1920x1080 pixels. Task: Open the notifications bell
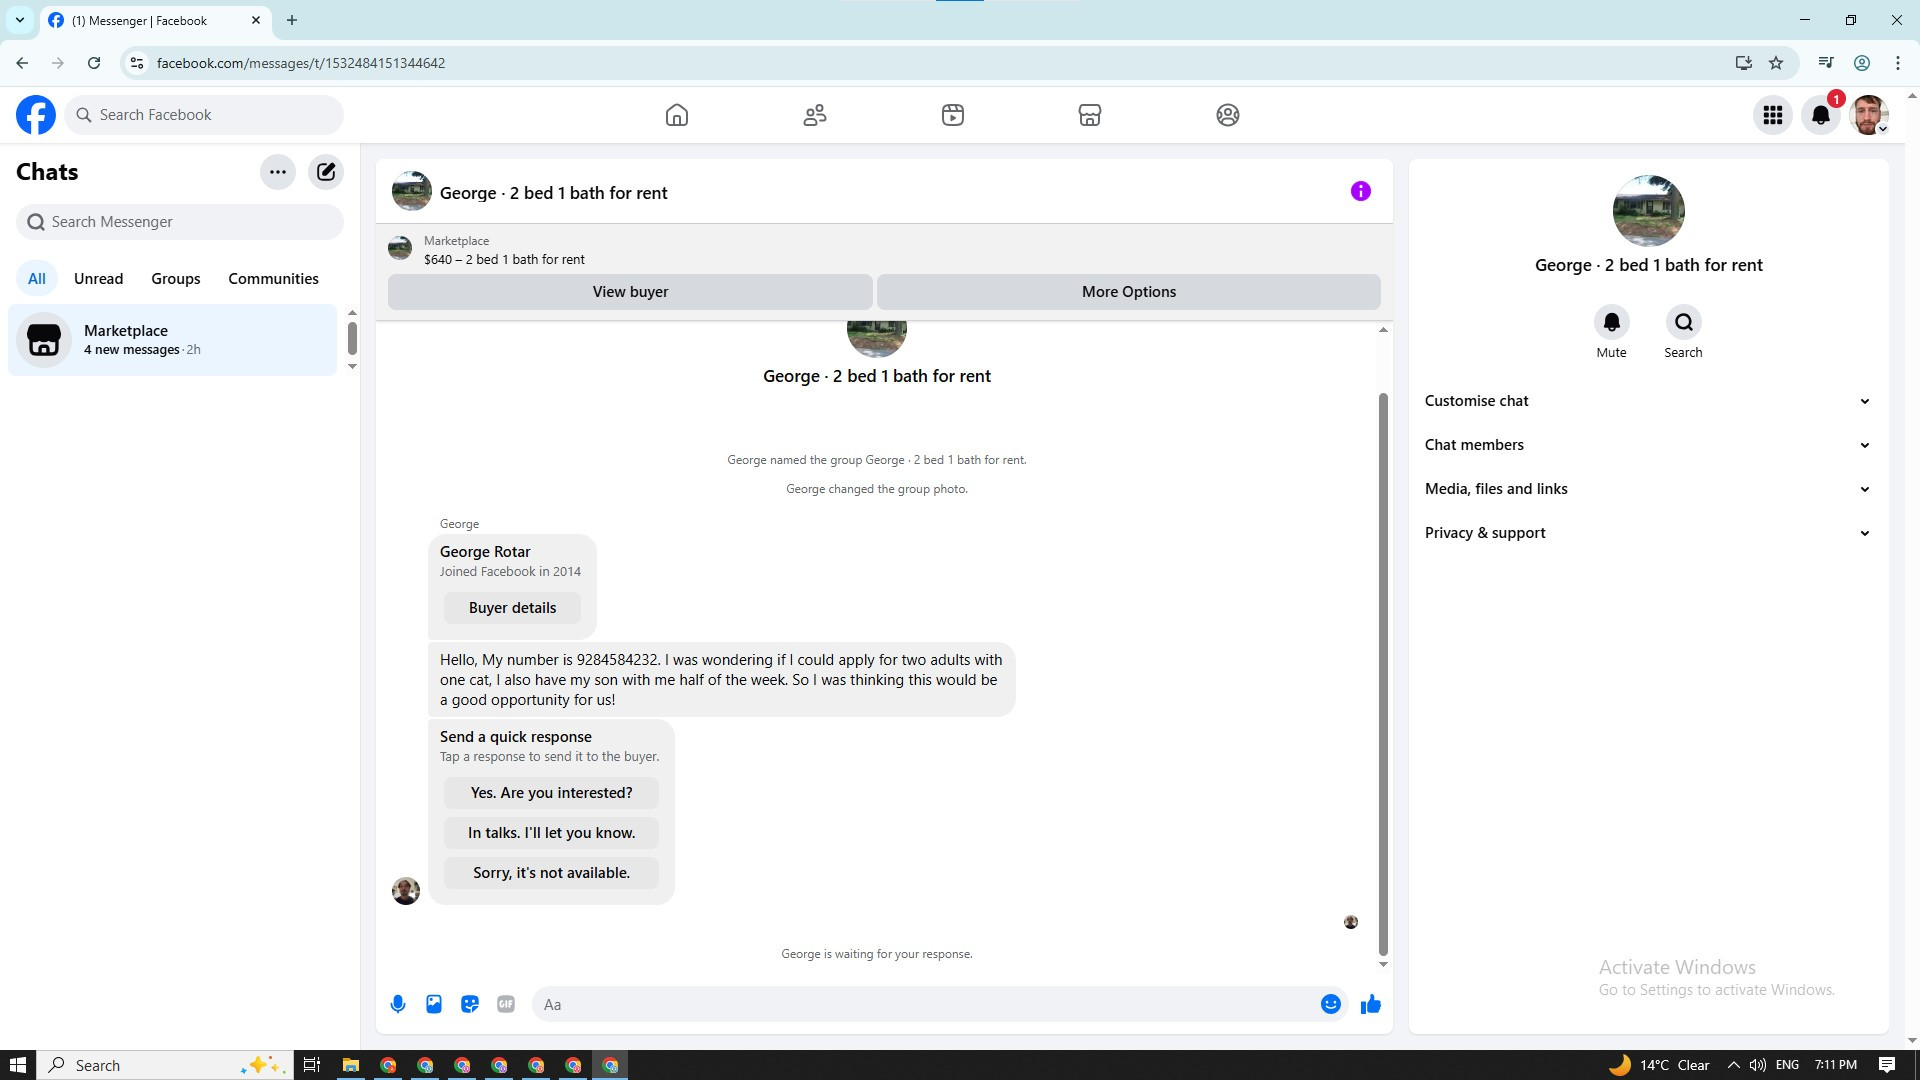click(1820, 116)
